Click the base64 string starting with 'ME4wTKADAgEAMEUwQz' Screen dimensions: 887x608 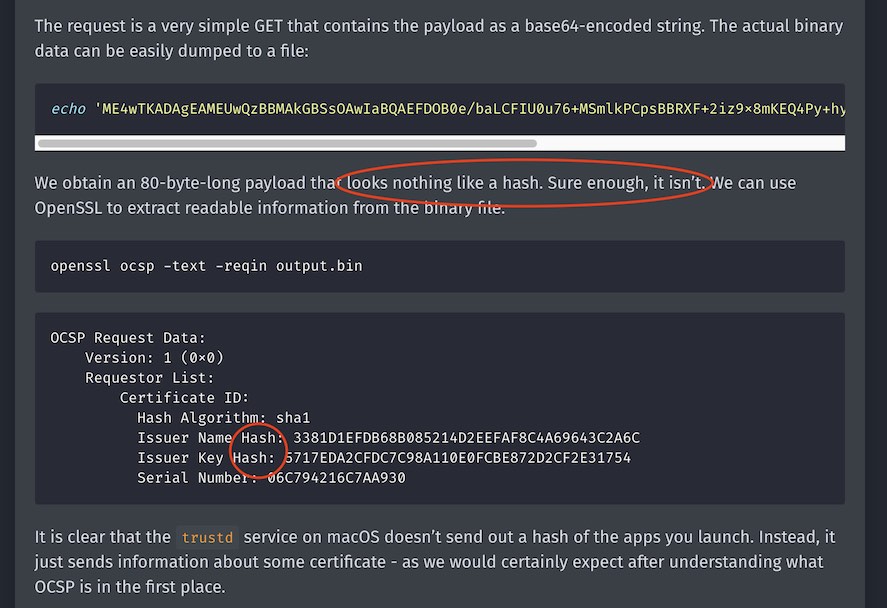coord(470,108)
